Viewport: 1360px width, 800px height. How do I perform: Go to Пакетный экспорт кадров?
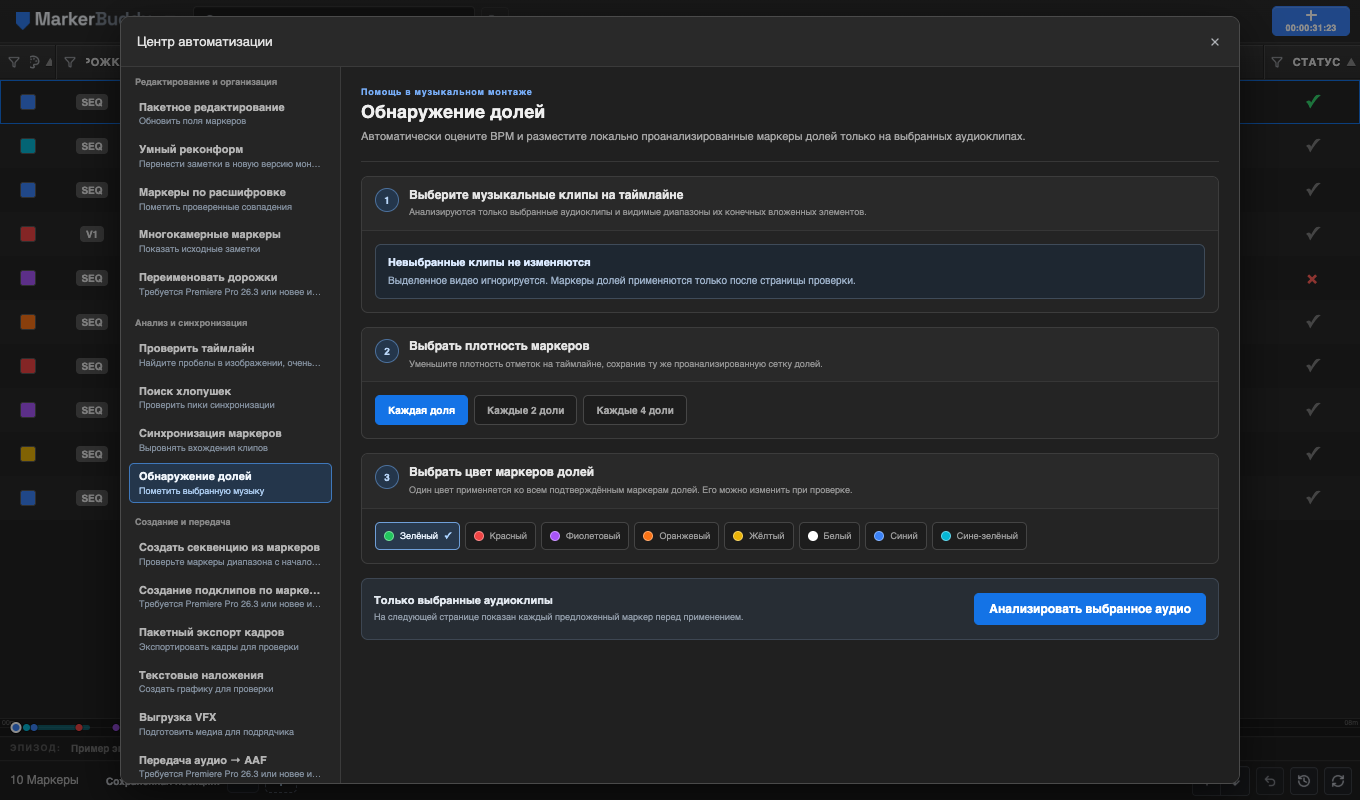click(230, 639)
